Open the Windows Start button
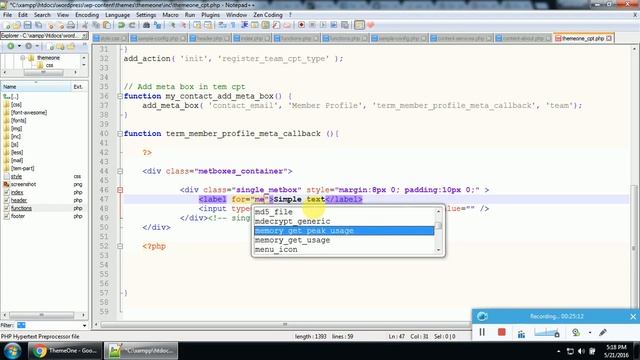The width and height of the screenshot is (640, 360). tap(12, 351)
